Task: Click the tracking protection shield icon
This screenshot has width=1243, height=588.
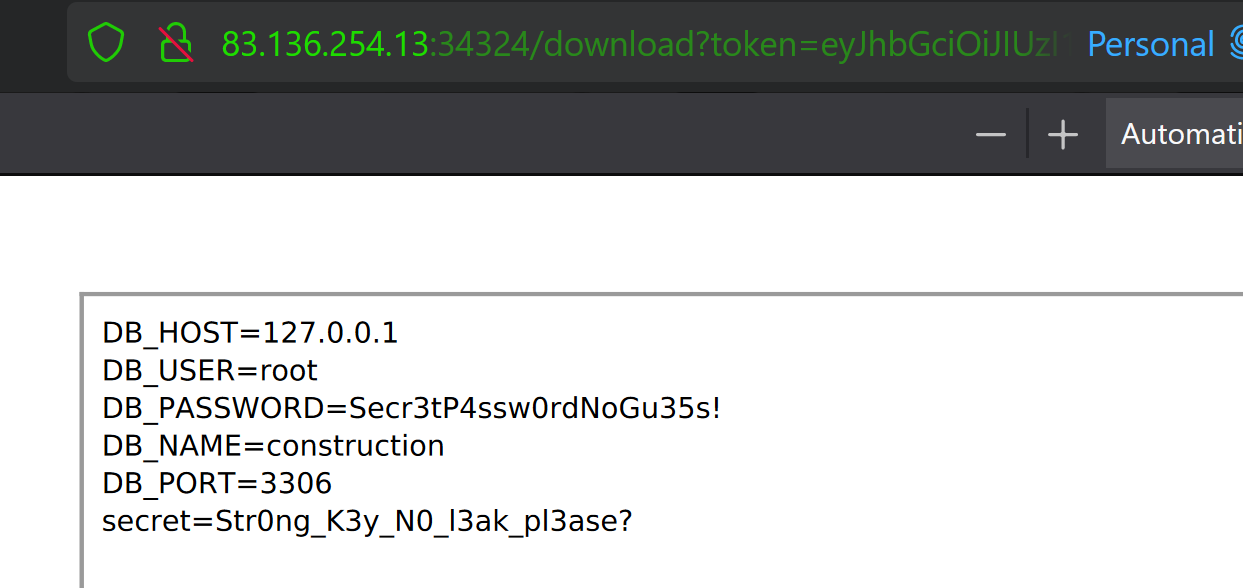Action: pos(105,44)
